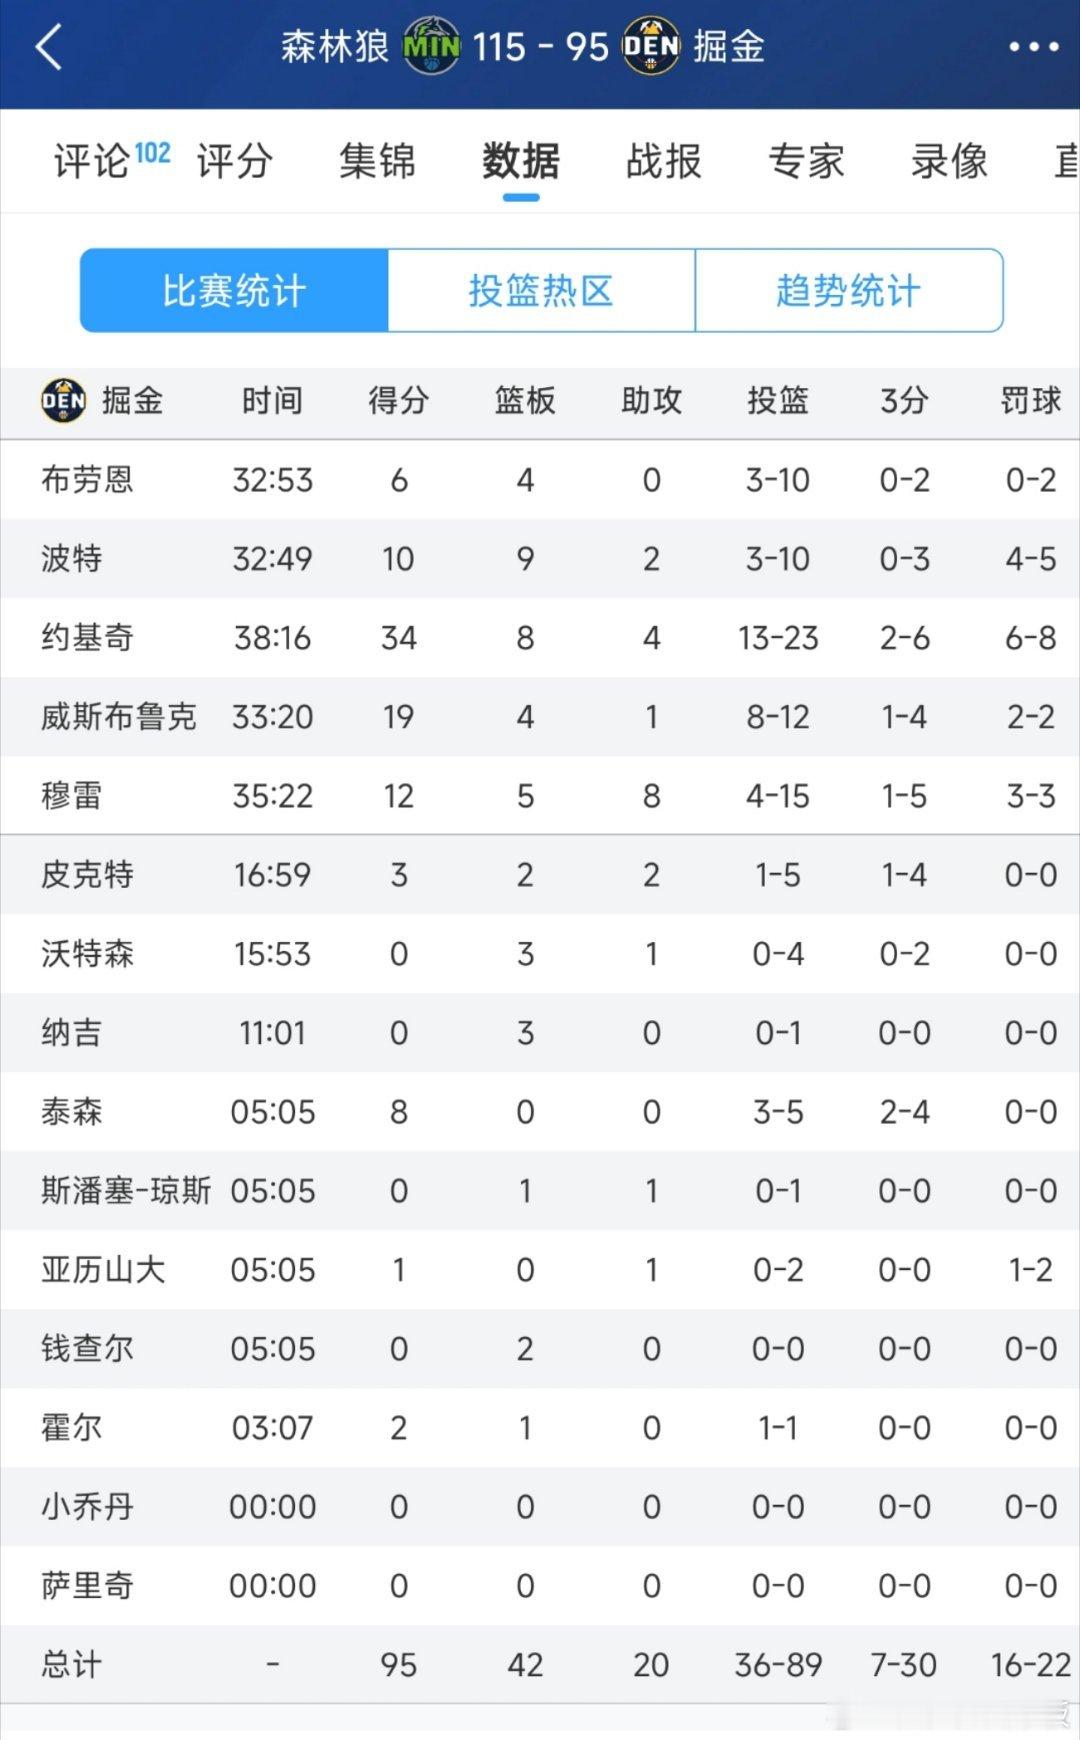
Task: Tap the back arrow icon
Action: pyautogui.click(x=48, y=47)
